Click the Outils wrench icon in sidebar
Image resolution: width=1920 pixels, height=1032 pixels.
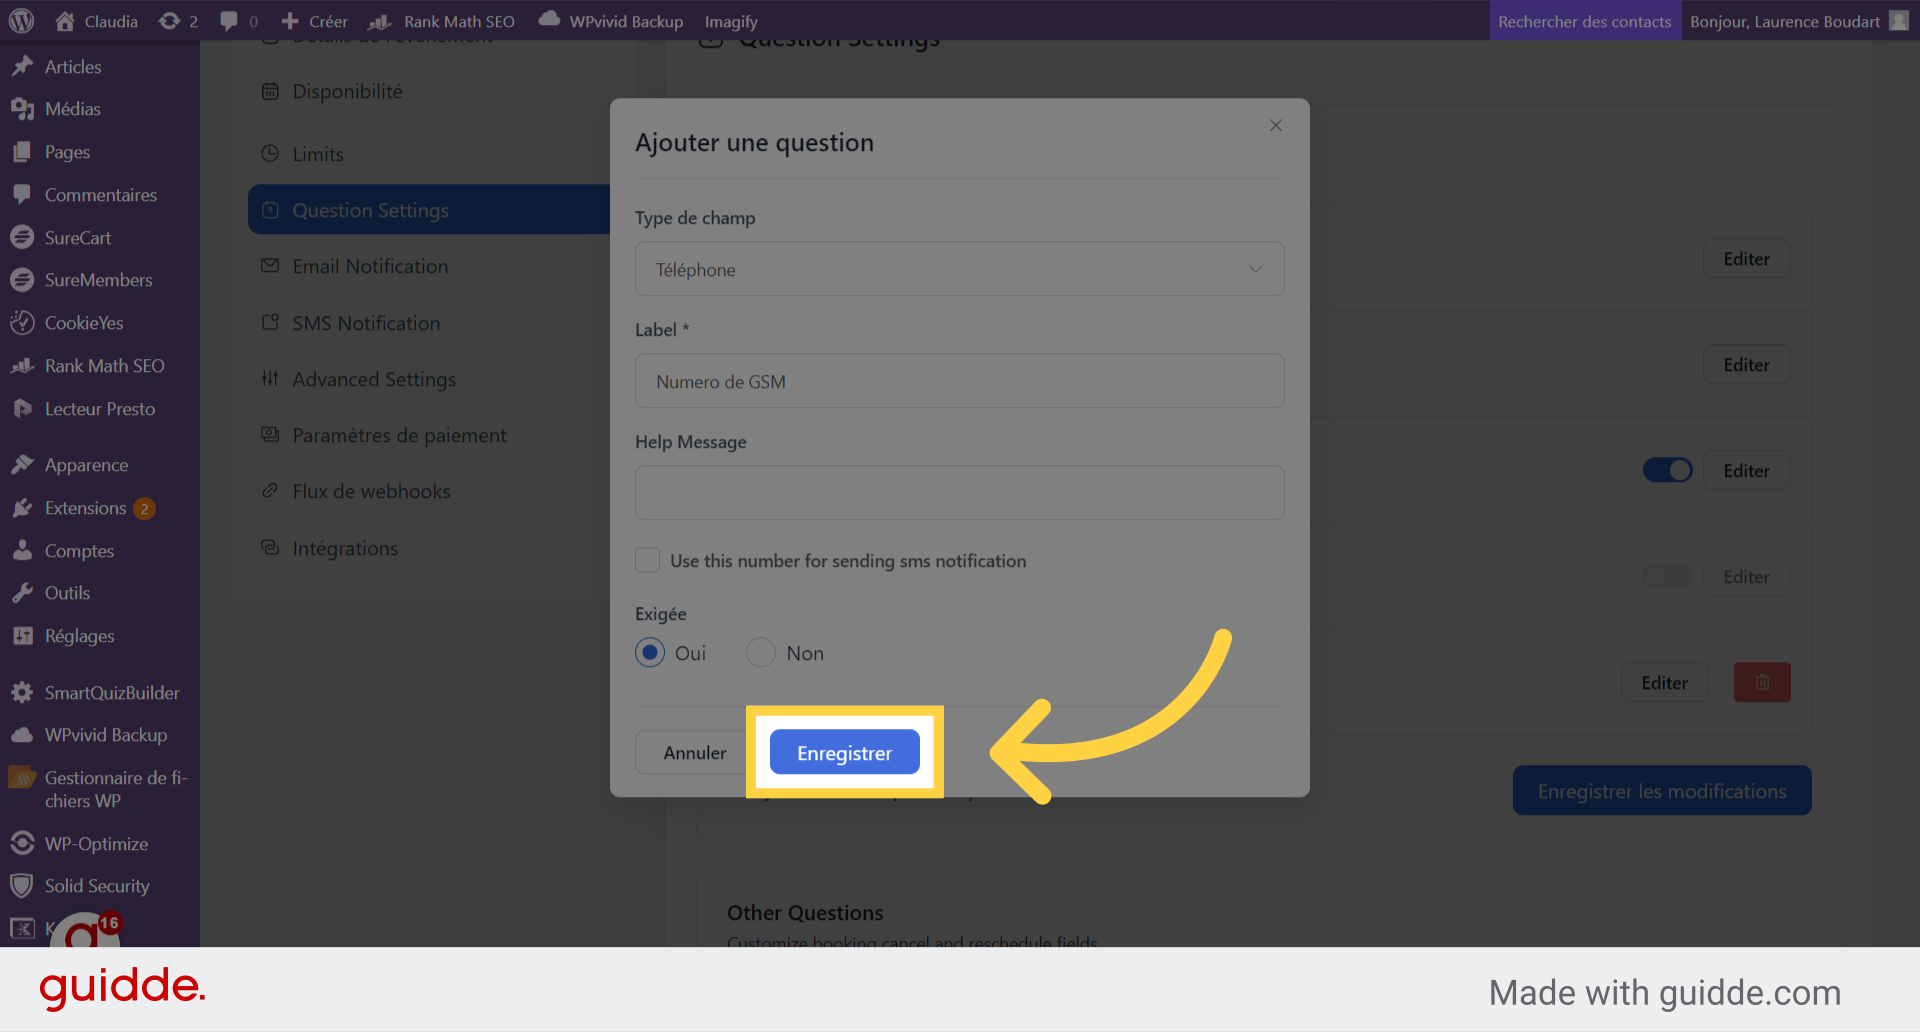(x=22, y=593)
